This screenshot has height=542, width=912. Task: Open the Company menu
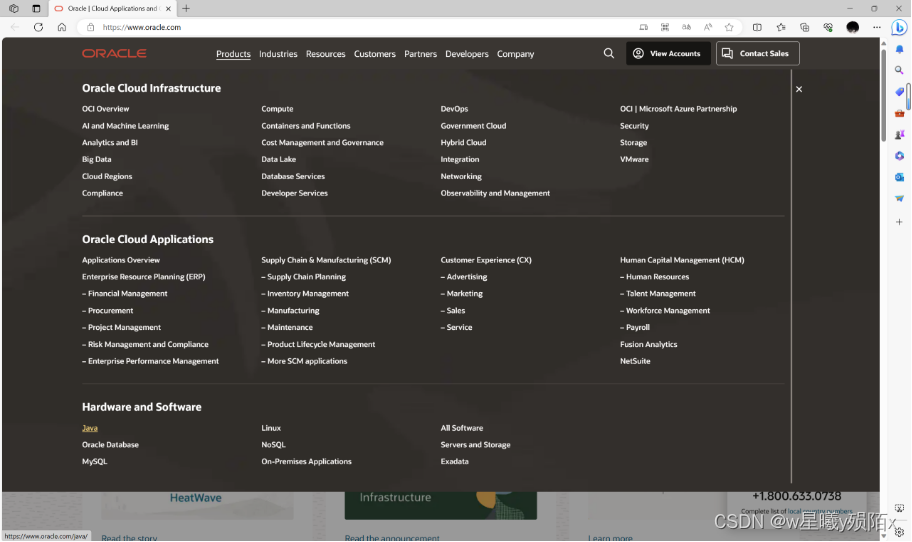515,54
